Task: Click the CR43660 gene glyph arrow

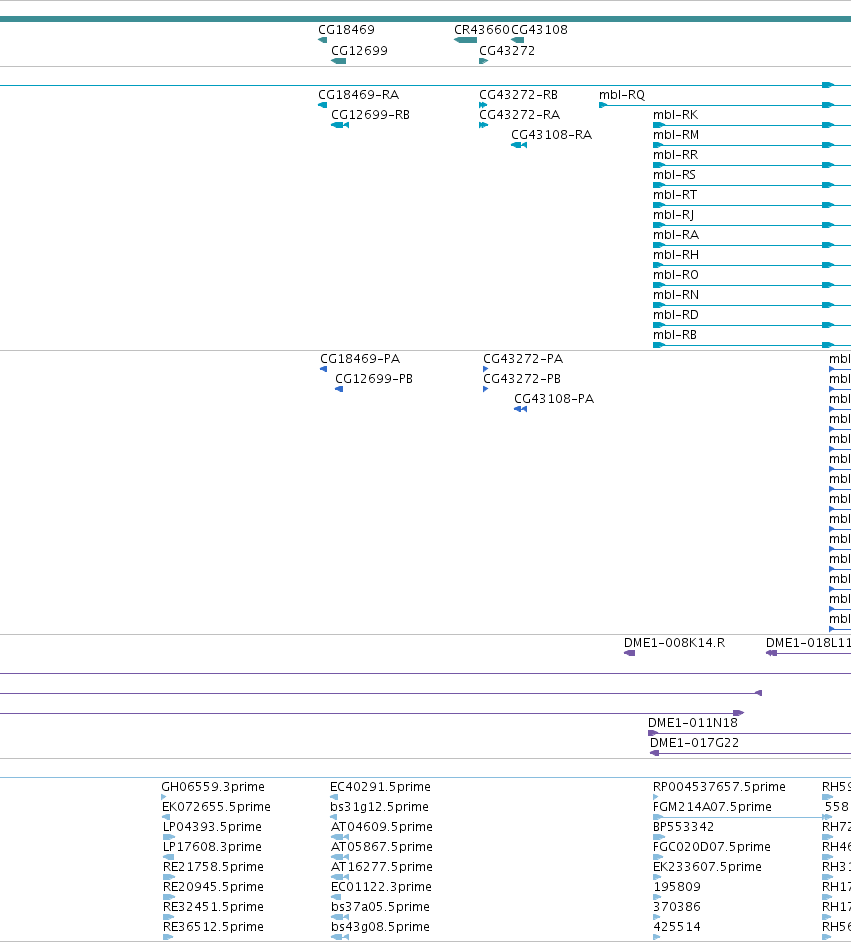Action: pyautogui.click(x=465, y=40)
